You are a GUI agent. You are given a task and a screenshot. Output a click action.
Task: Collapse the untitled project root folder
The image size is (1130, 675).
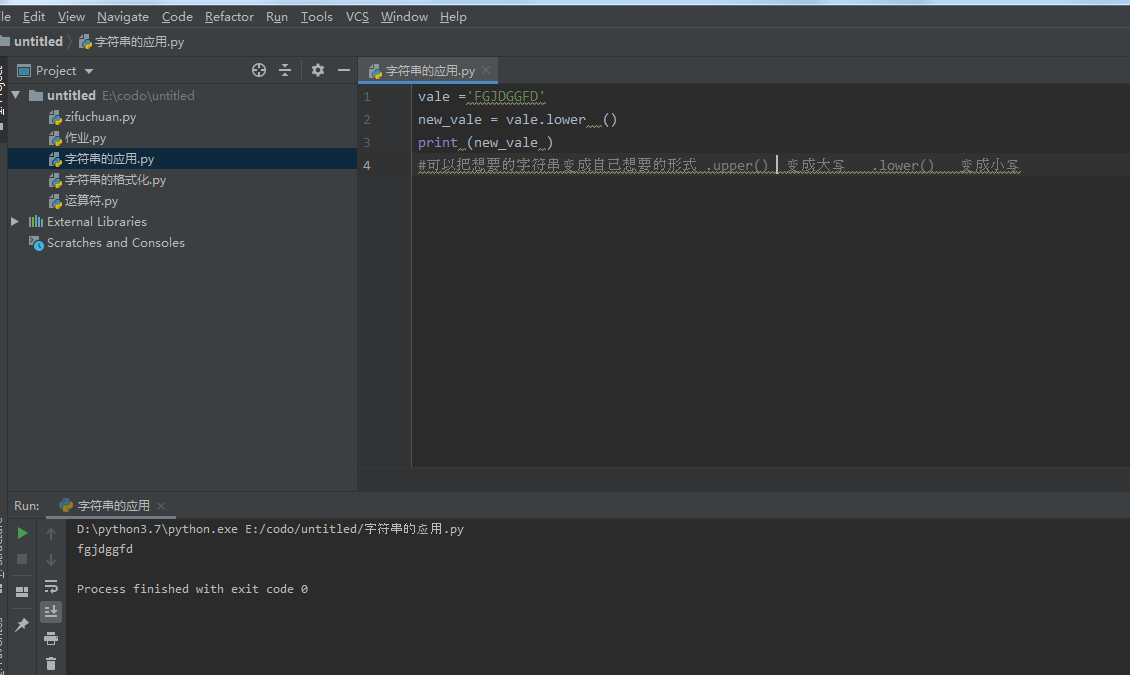[16, 95]
